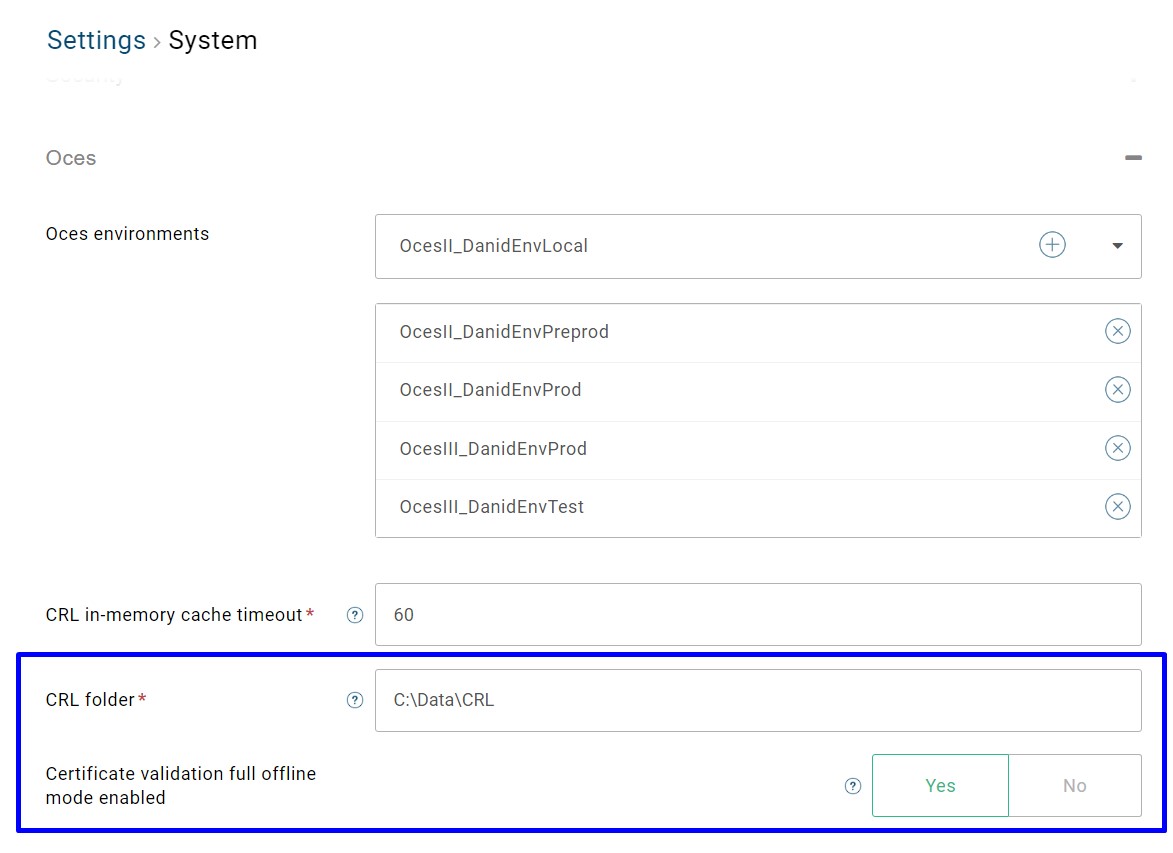Screen dimensions: 1173x853
Task: Select the OcesIII_DanidEnvTest list entry
Action: (x=491, y=507)
